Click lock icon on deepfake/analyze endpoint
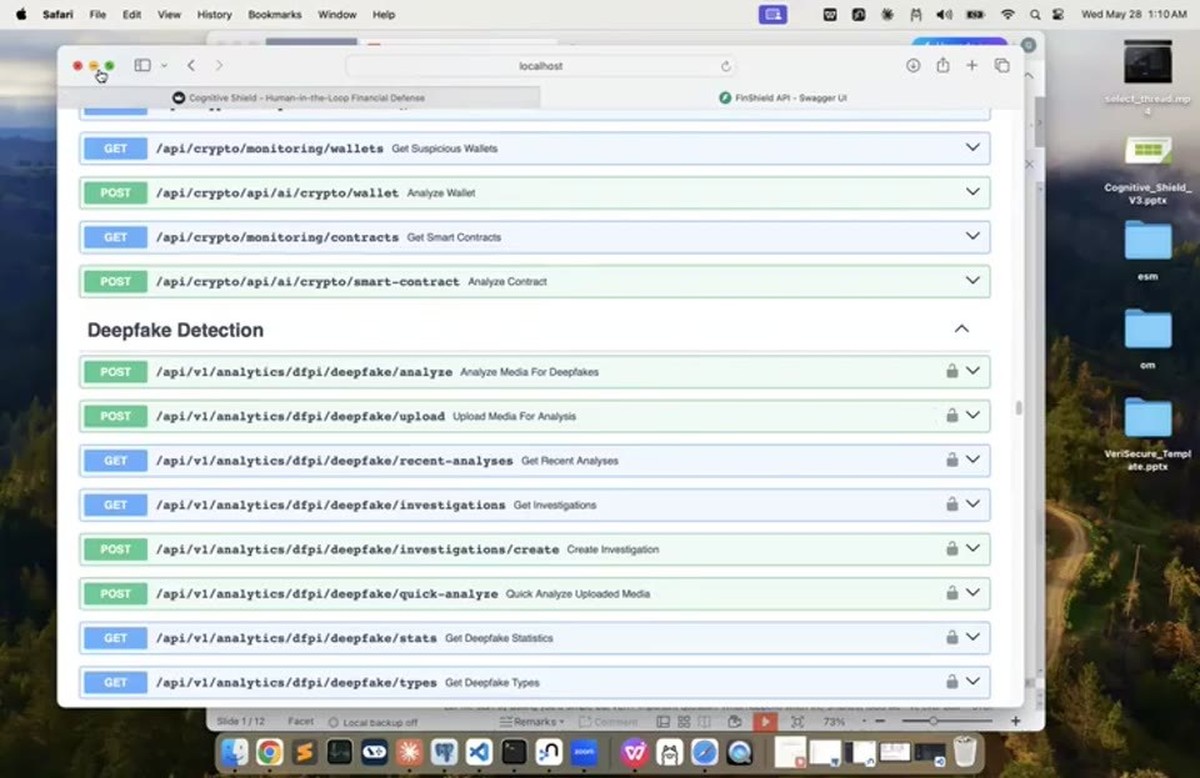The height and width of the screenshot is (778, 1200). [952, 371]
